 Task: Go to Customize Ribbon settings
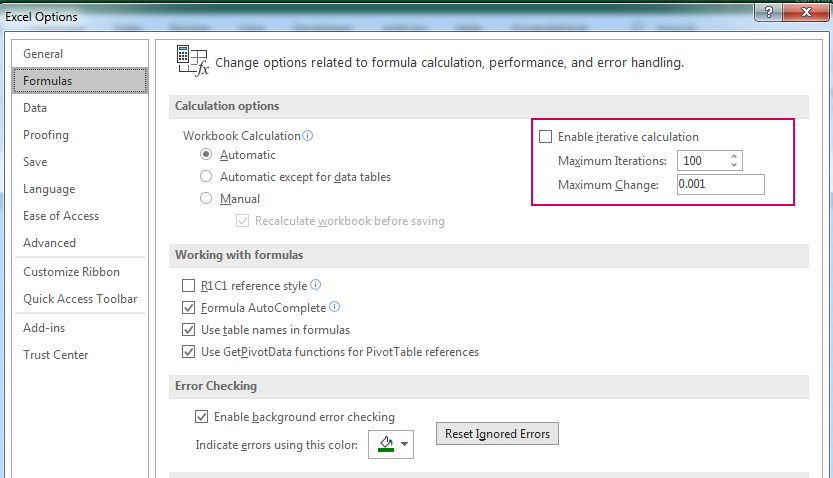tap(80, 272)
